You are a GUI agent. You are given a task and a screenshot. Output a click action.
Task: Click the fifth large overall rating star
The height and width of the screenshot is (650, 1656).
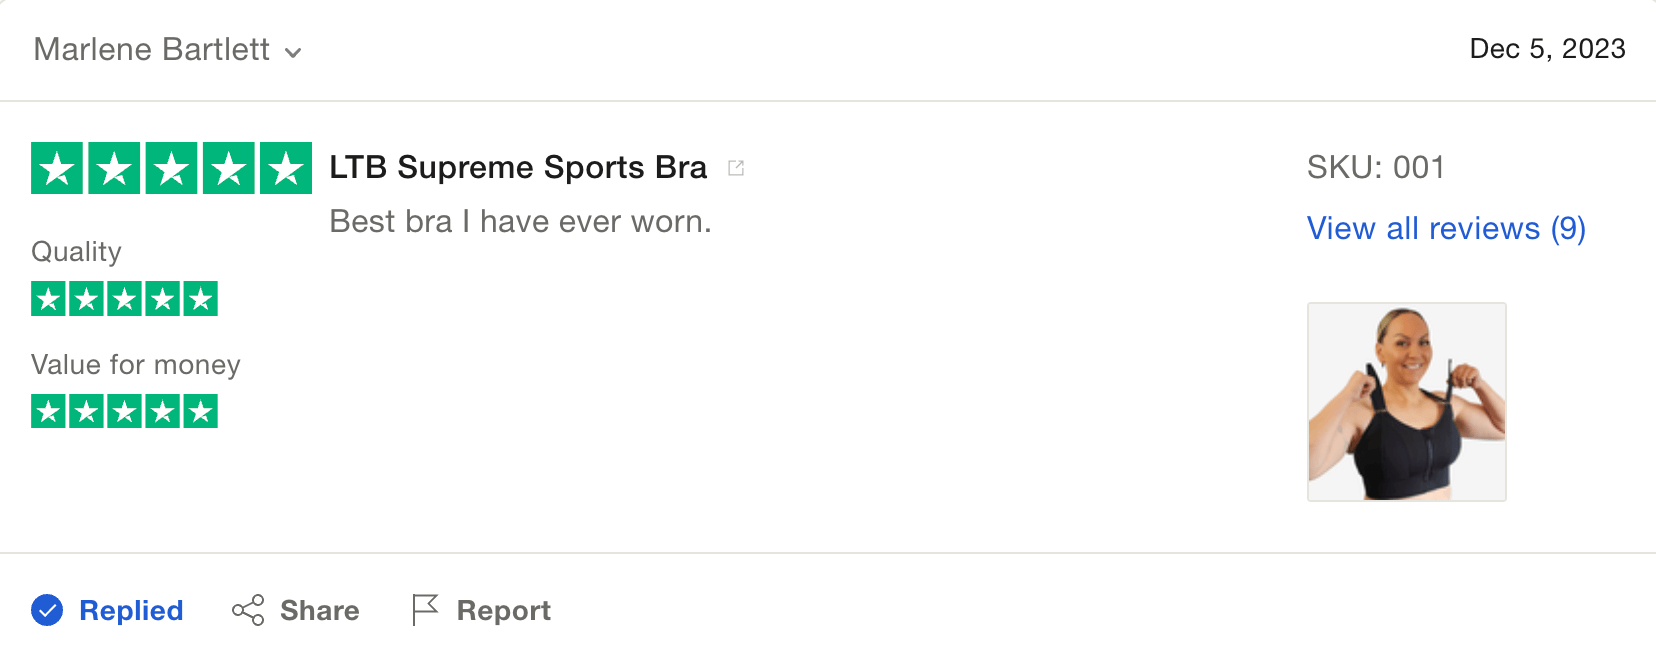pyautogui.click(x=286, y=168)
